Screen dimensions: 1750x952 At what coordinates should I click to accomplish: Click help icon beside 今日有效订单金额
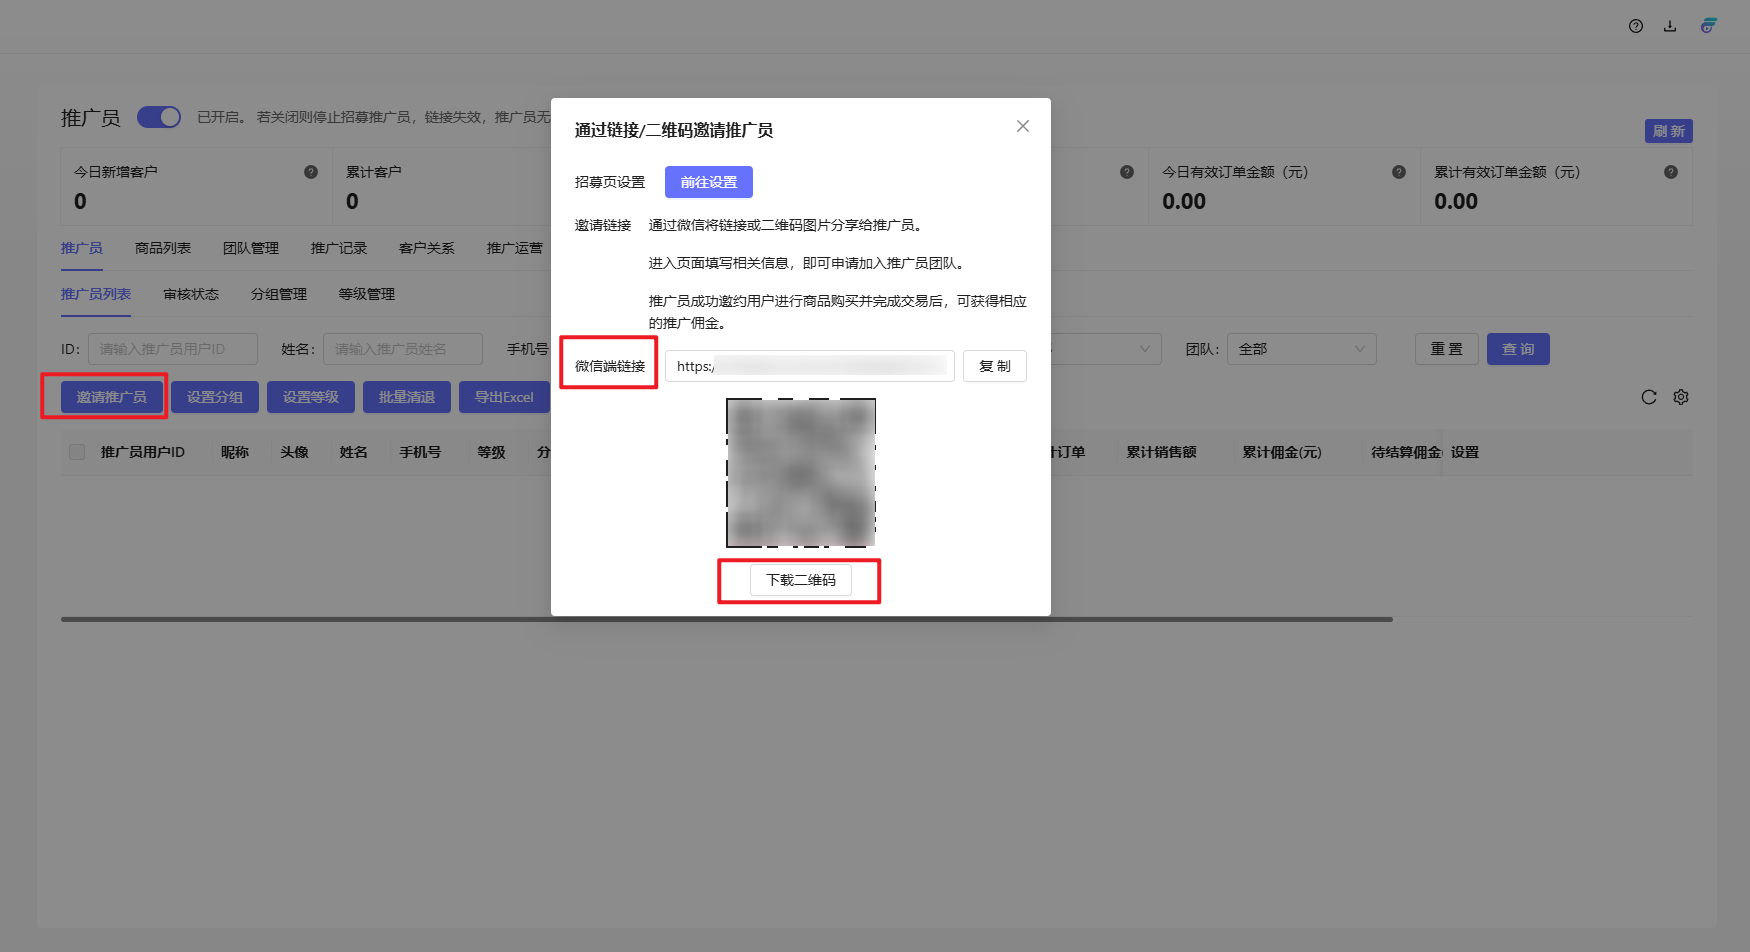pyautogui.click(x=1399, y=172)
